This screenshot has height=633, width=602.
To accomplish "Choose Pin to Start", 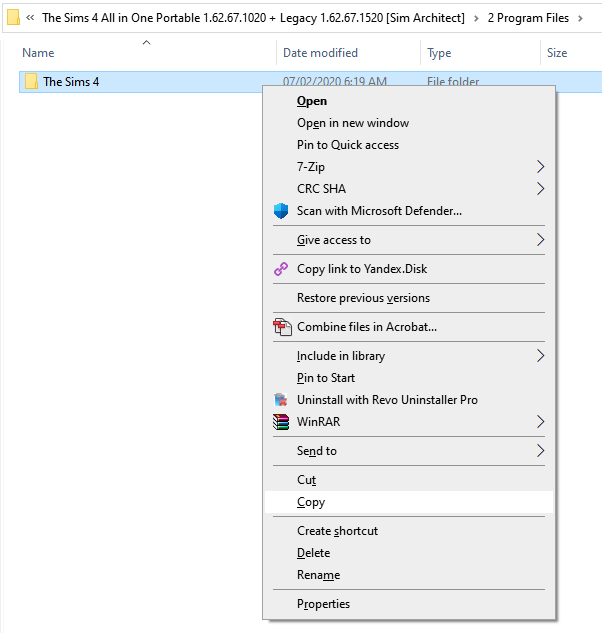I will (409, 378).
